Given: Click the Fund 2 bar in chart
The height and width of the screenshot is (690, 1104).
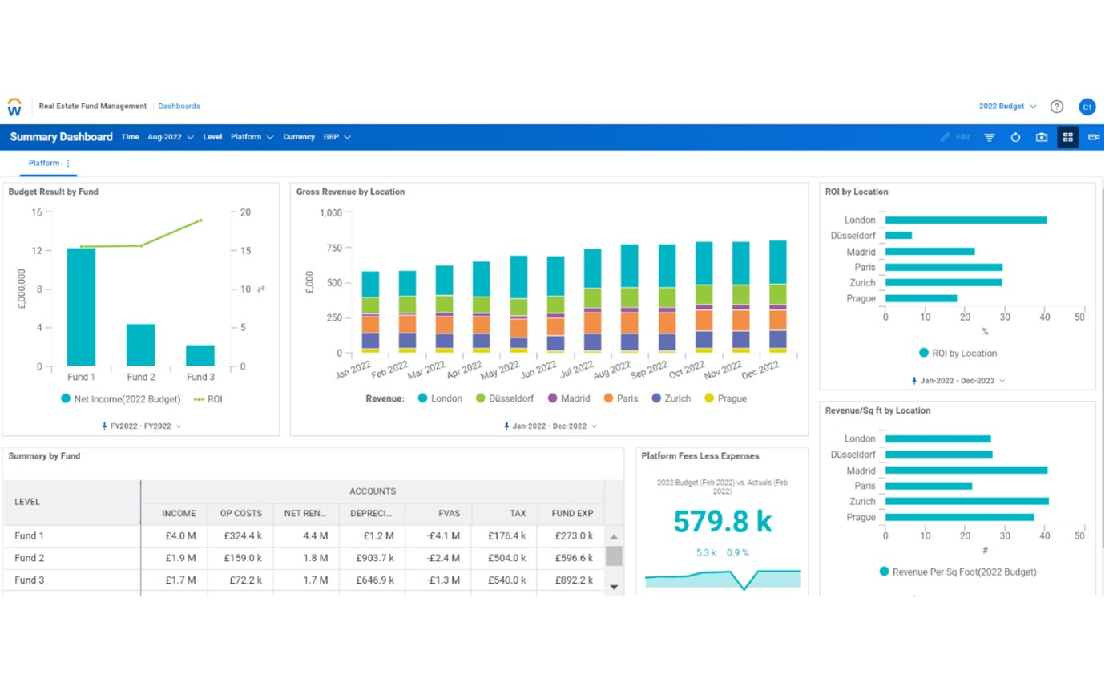Looking at the screenshot, I should click(141, 345).
